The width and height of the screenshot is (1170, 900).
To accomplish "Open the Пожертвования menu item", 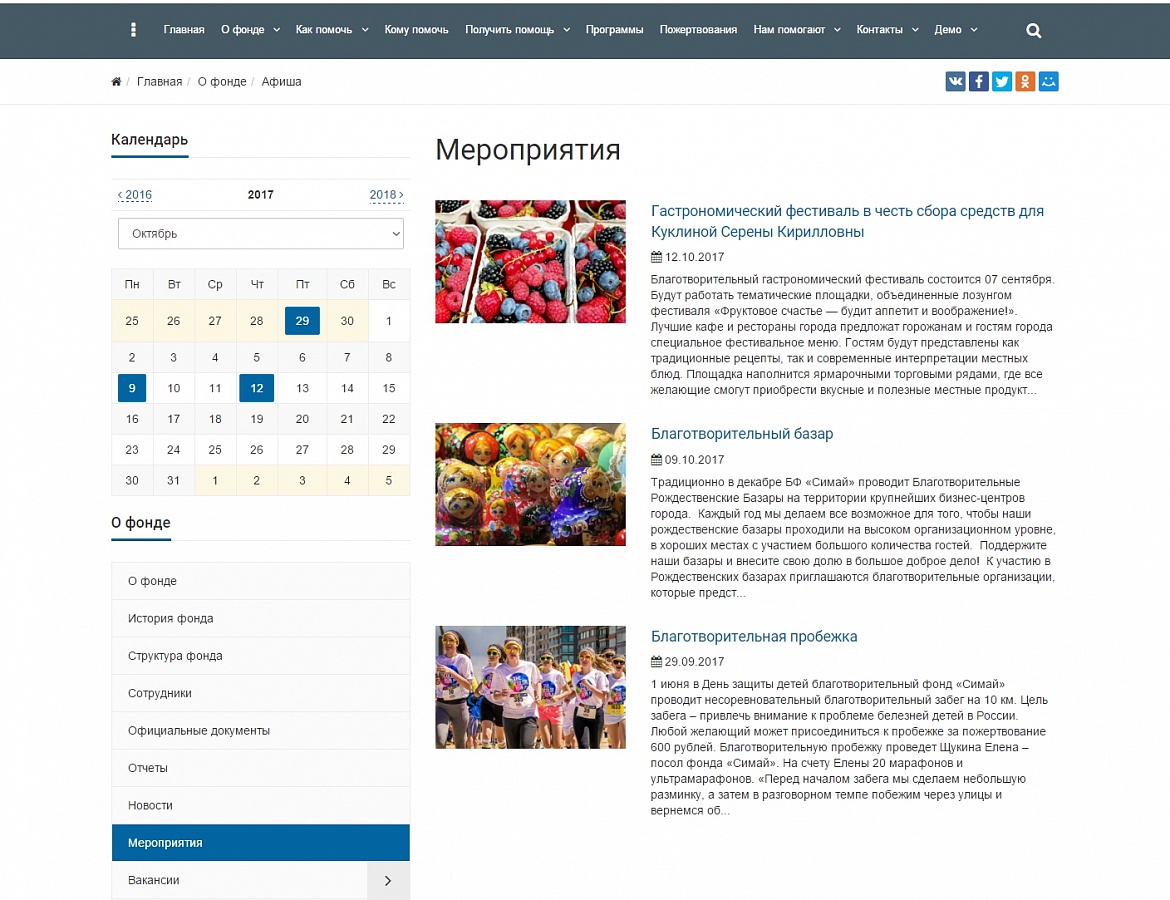I will tap(698, 30).
